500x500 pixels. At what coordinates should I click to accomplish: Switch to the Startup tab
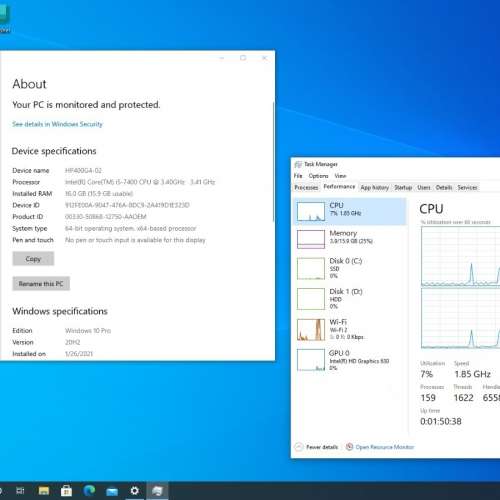403,188
